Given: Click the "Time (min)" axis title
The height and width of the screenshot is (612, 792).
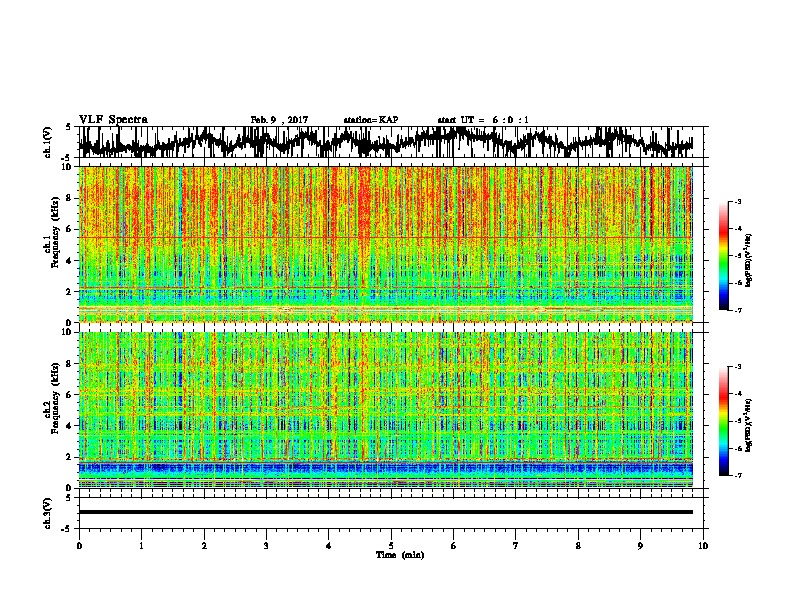Looking at the screenshot, I should (400, 555).
